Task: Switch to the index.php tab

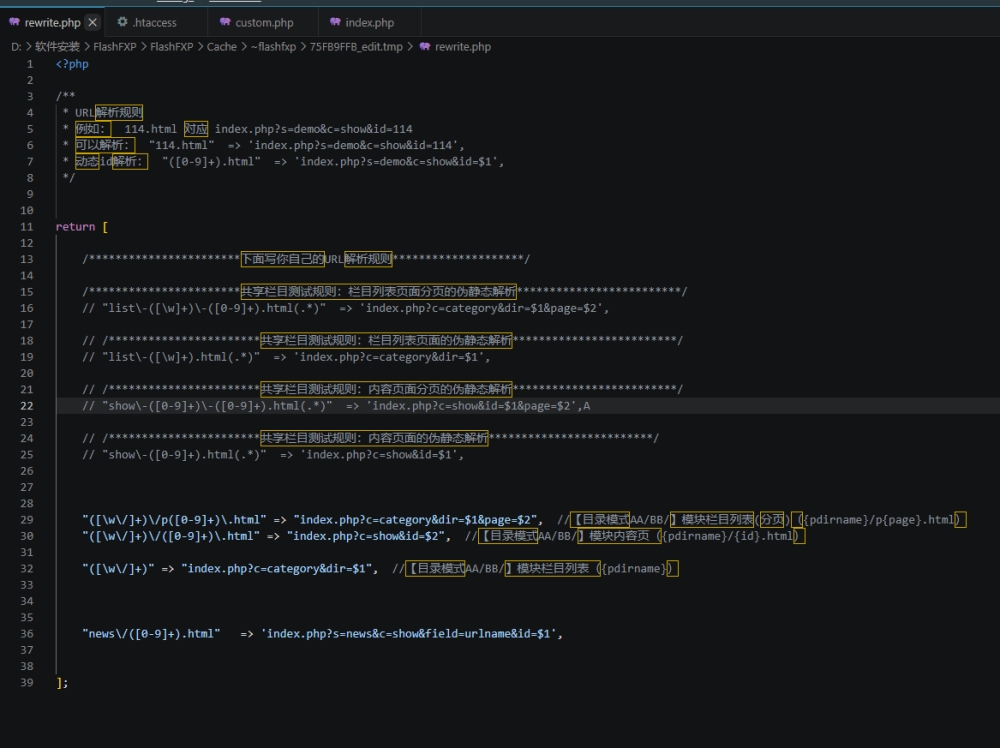Action: click(x=369, y=22)
